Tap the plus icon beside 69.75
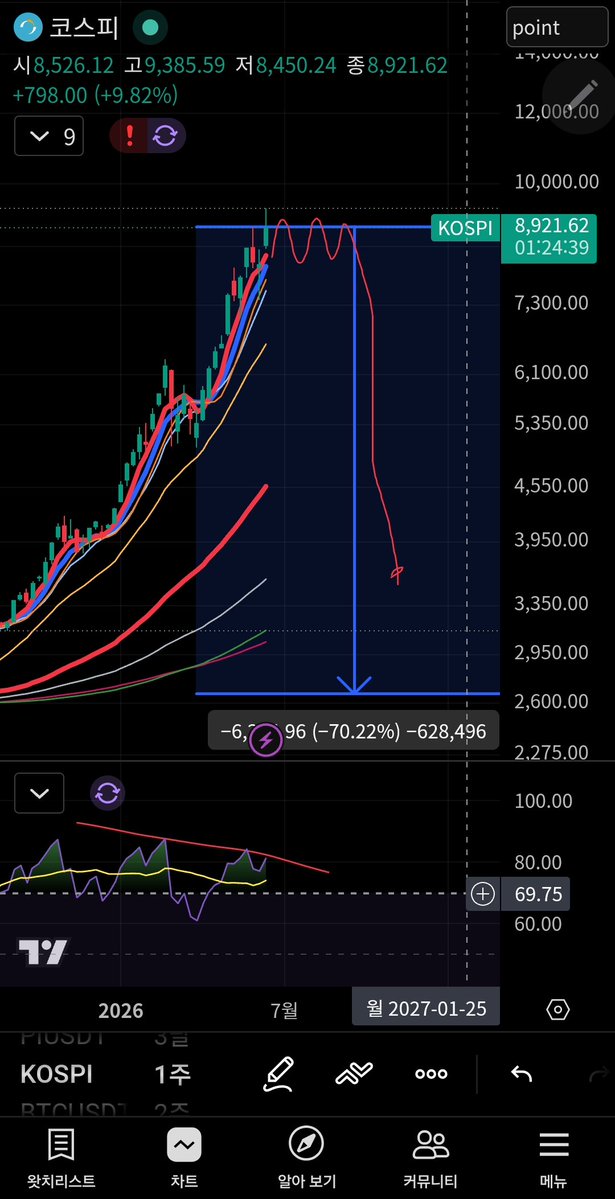The image size is (615, 1199). [x=483, y=894]
